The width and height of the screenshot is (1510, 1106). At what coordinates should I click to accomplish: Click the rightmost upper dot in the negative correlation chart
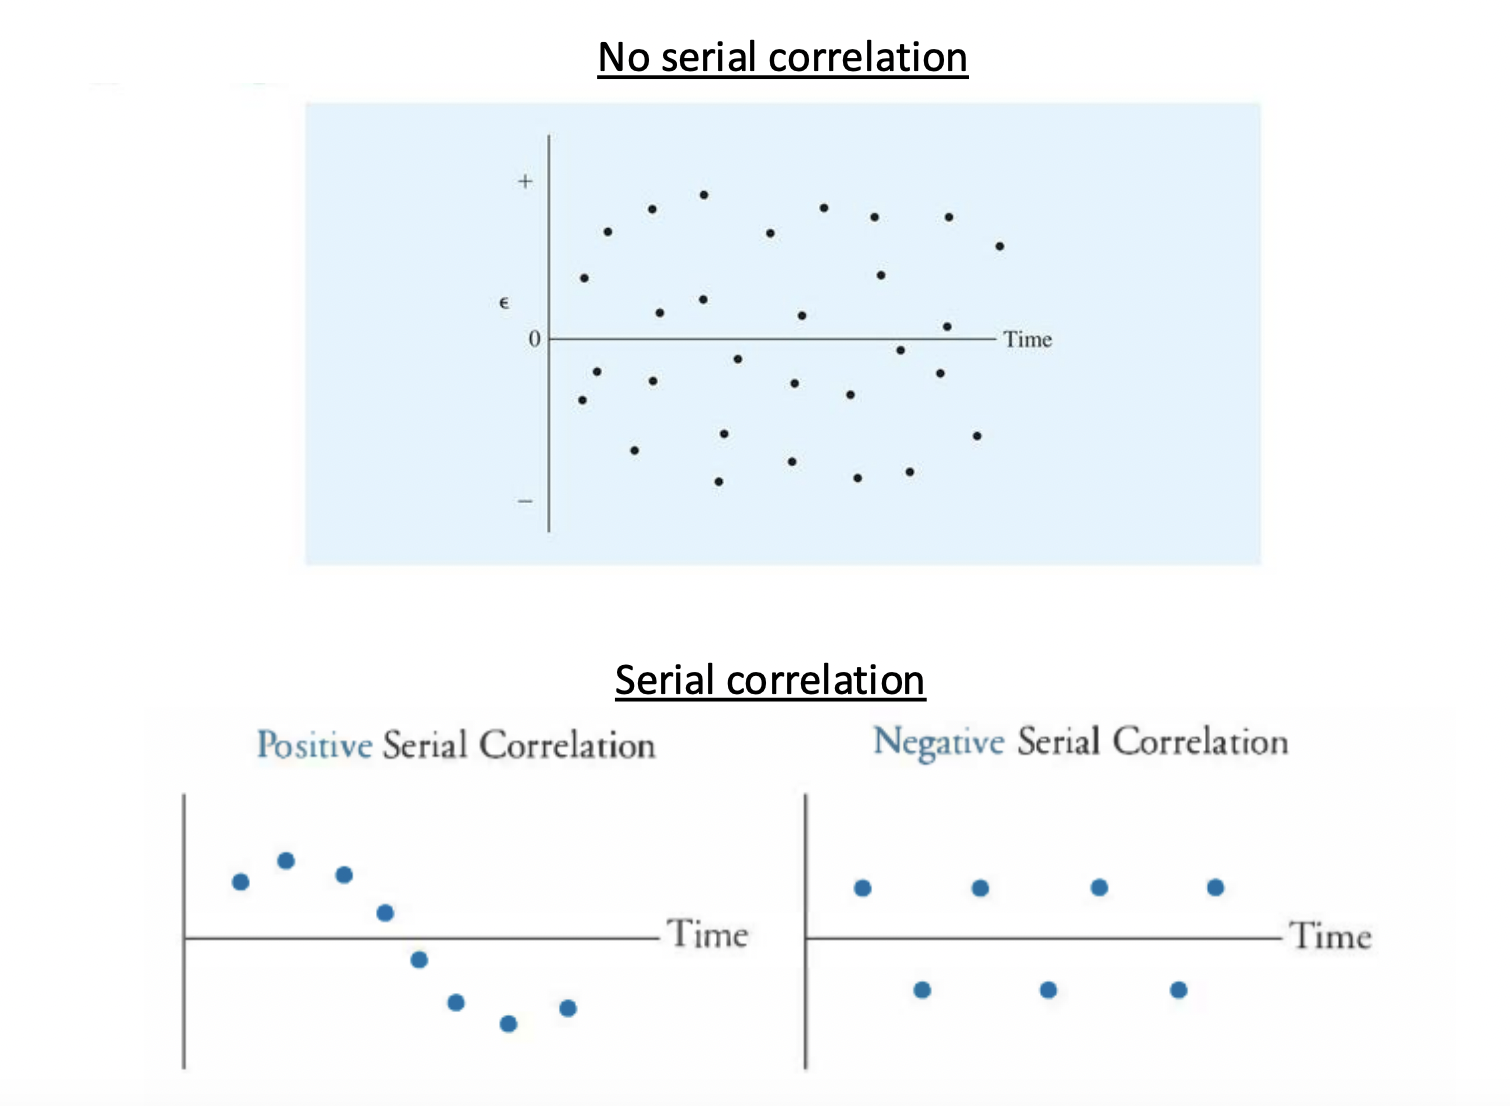click(1215, 887)
